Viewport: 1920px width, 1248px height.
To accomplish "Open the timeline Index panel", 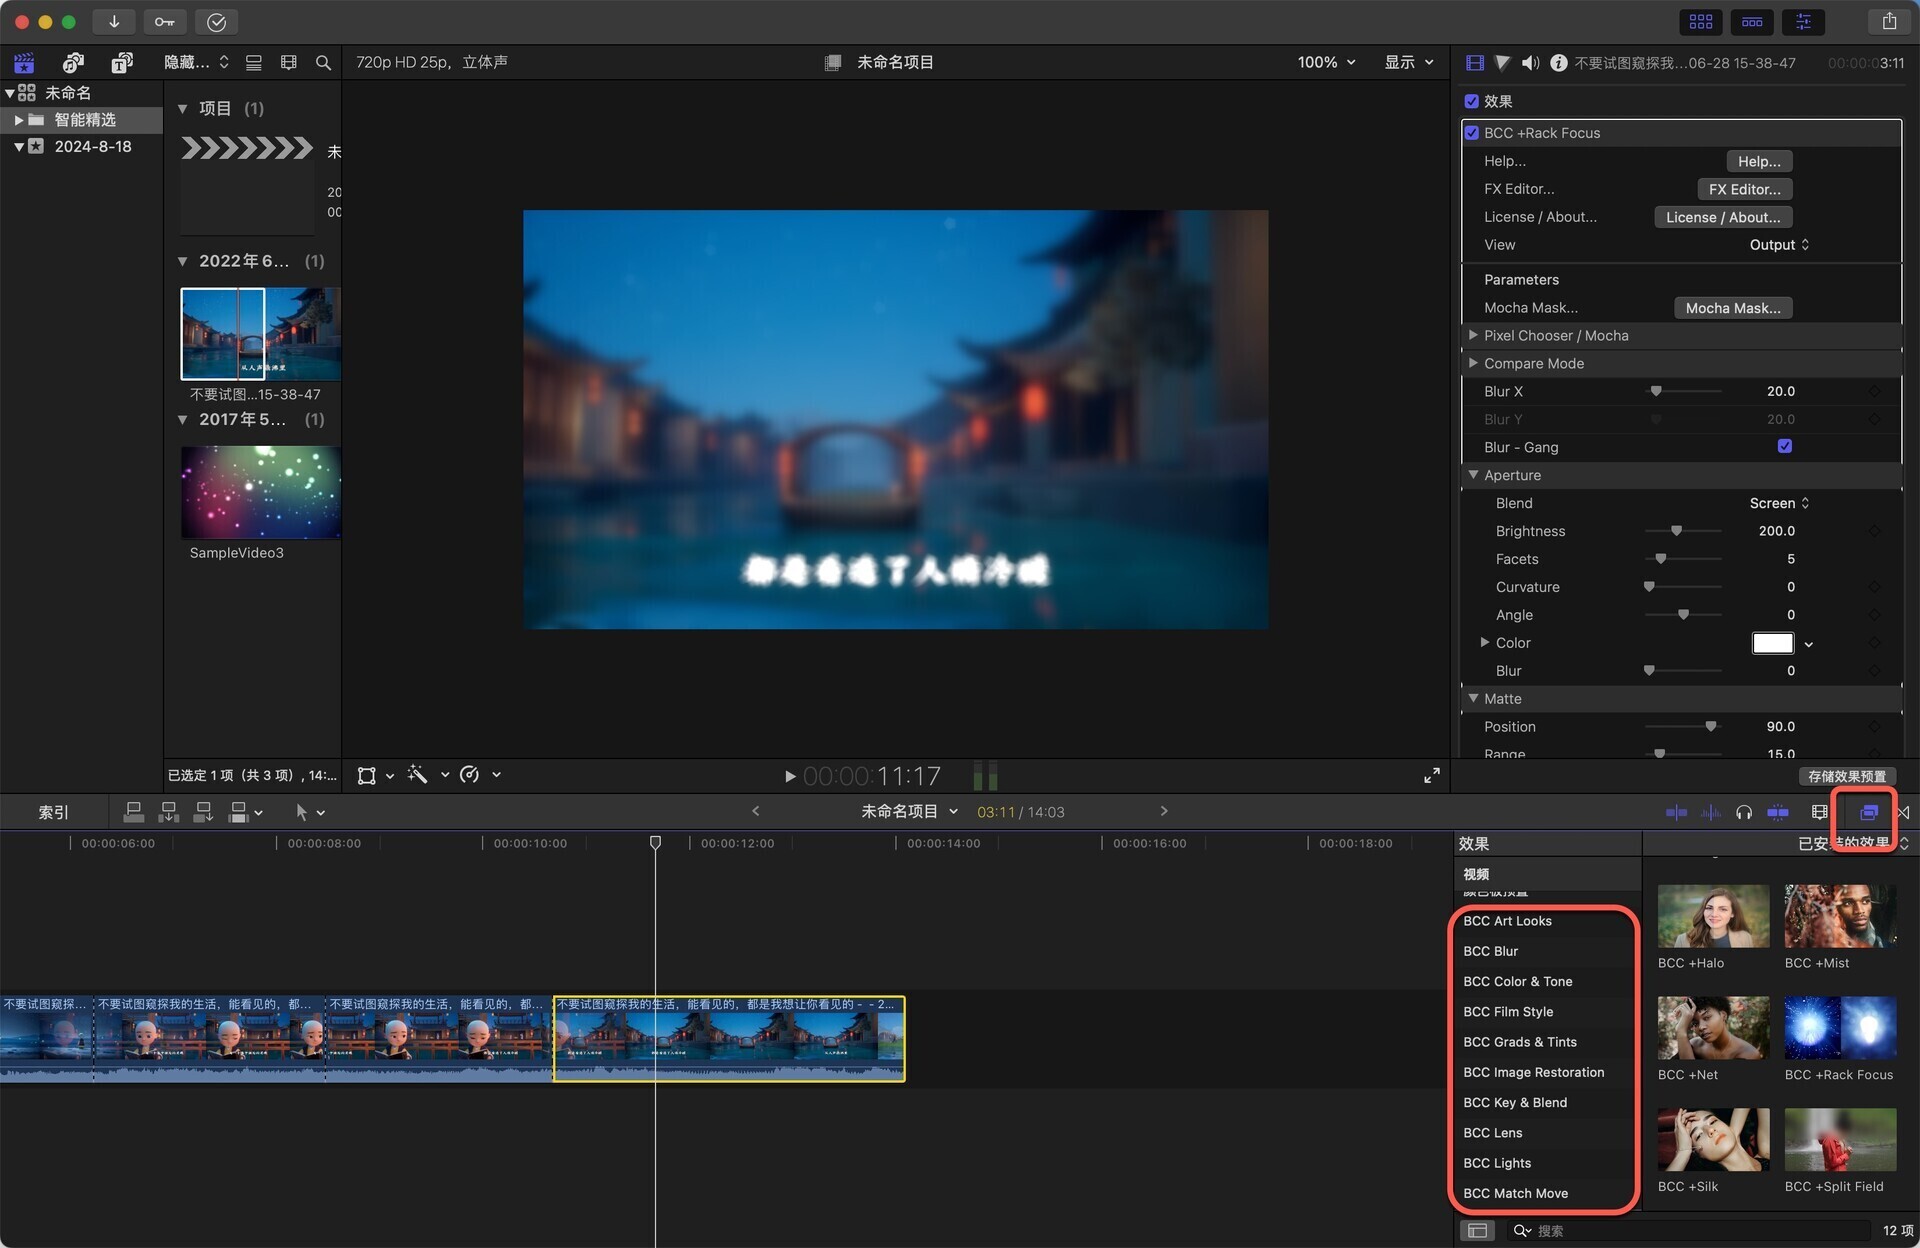I will [54, 812].
